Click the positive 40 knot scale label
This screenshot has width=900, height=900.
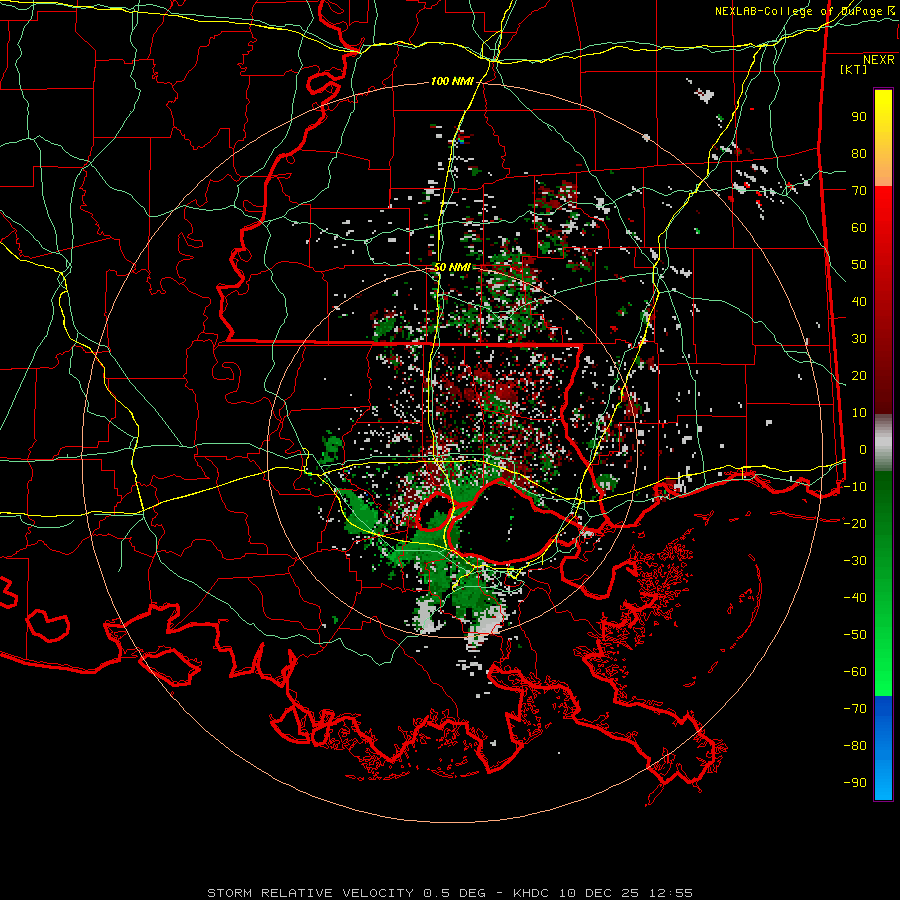tap(859, 301)
